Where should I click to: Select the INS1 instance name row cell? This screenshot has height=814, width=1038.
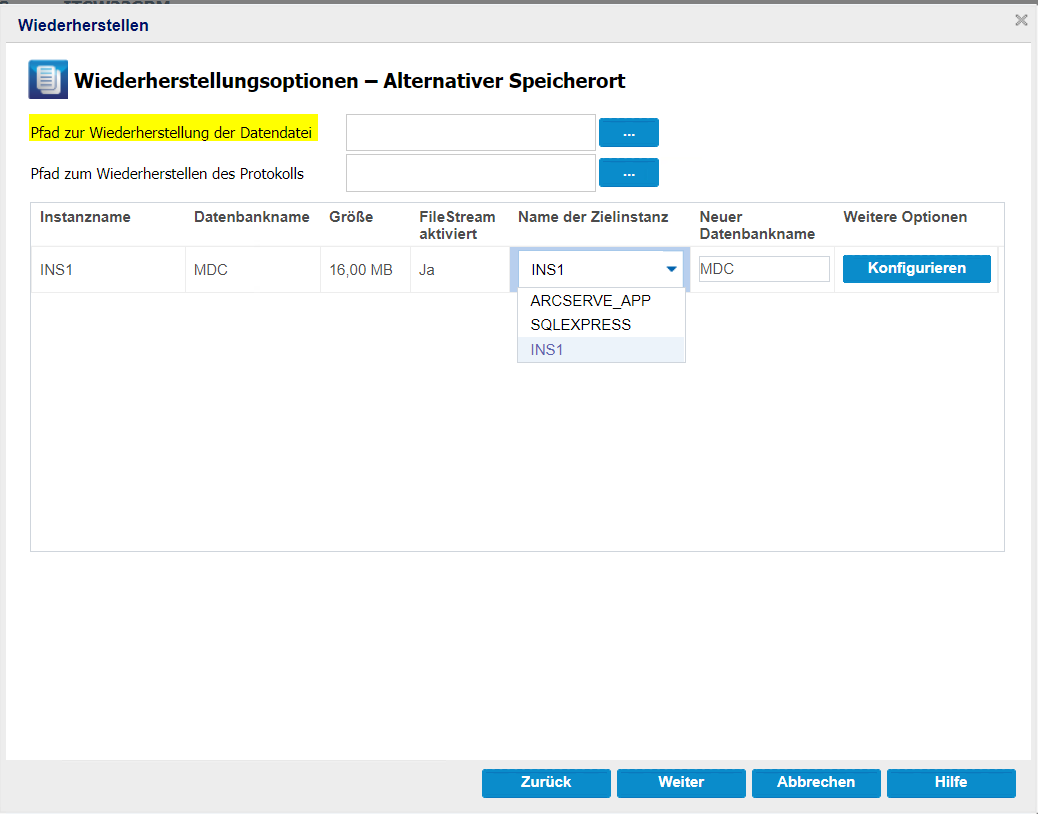[57, 269]
